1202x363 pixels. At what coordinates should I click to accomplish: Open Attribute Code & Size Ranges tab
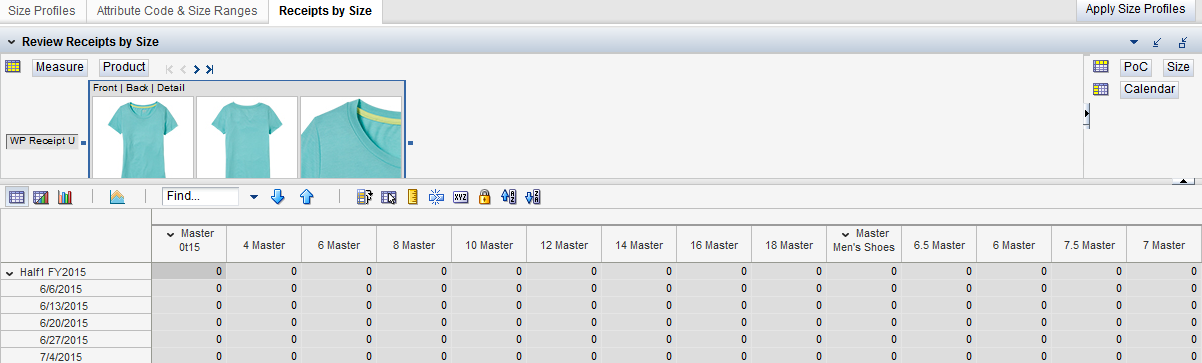pyautogui.click(x=177, y=11)
